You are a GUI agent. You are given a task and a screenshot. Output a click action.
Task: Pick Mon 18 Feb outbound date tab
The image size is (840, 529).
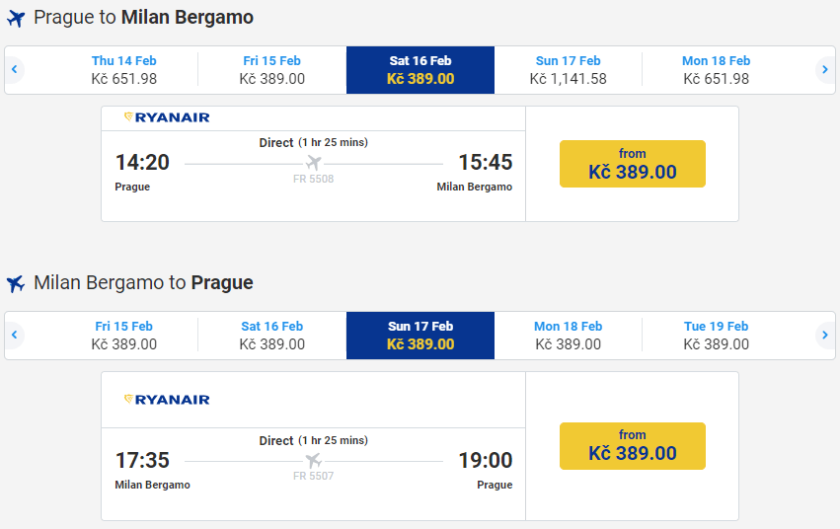pyautogui.click(x=716, y=70)
